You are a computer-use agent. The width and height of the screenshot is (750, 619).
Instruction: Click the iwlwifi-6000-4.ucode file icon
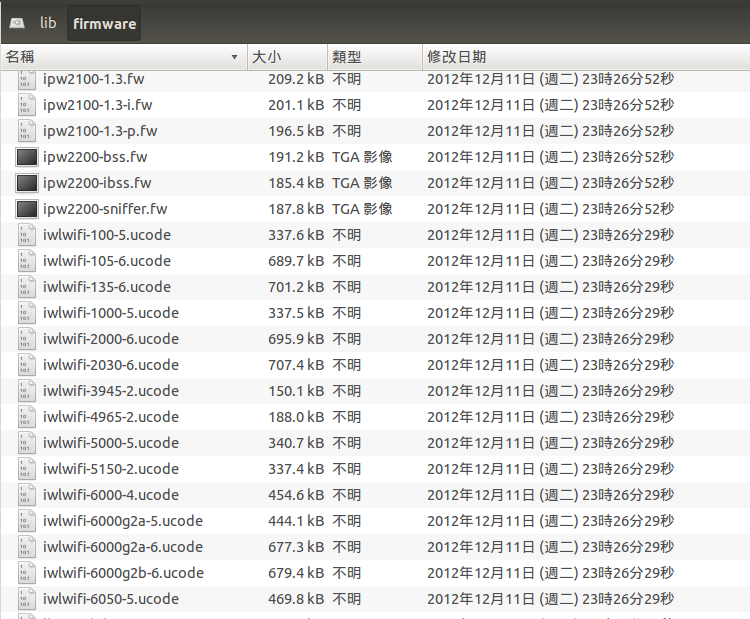tap(26, 495)
